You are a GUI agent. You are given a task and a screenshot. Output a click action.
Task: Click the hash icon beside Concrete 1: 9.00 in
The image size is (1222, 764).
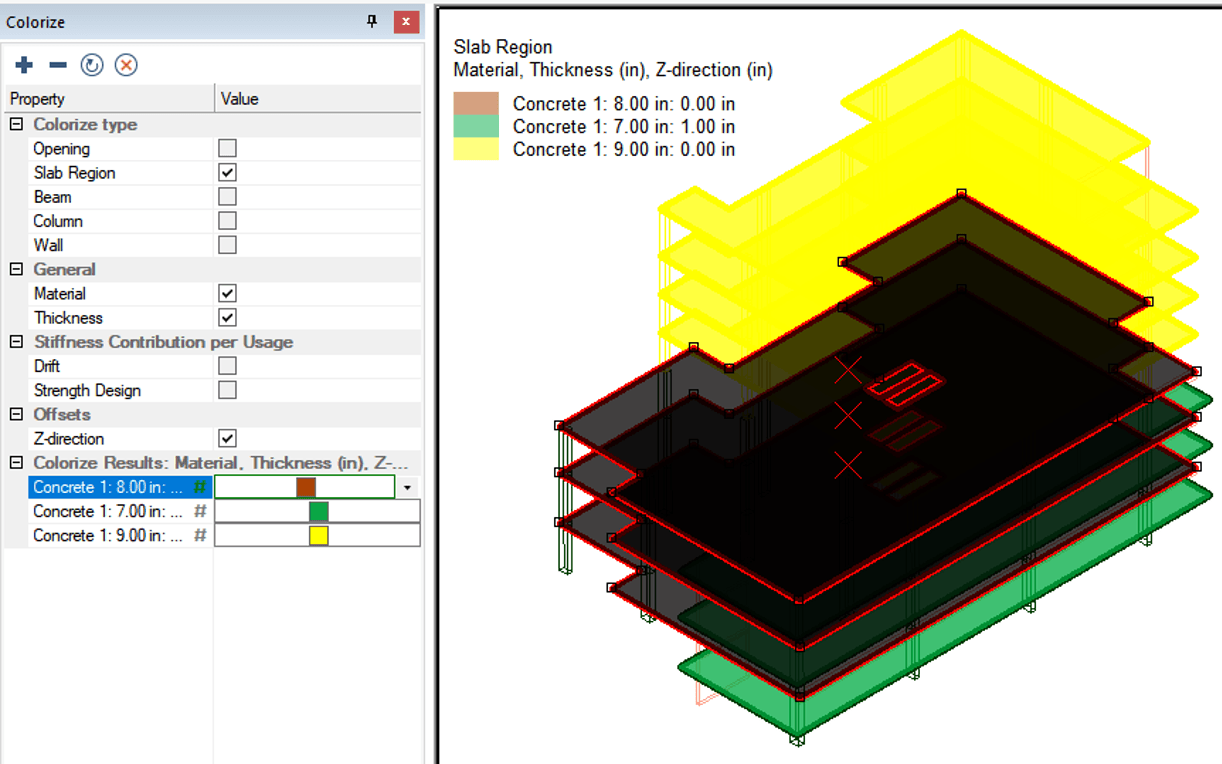[x=200, y=535]
